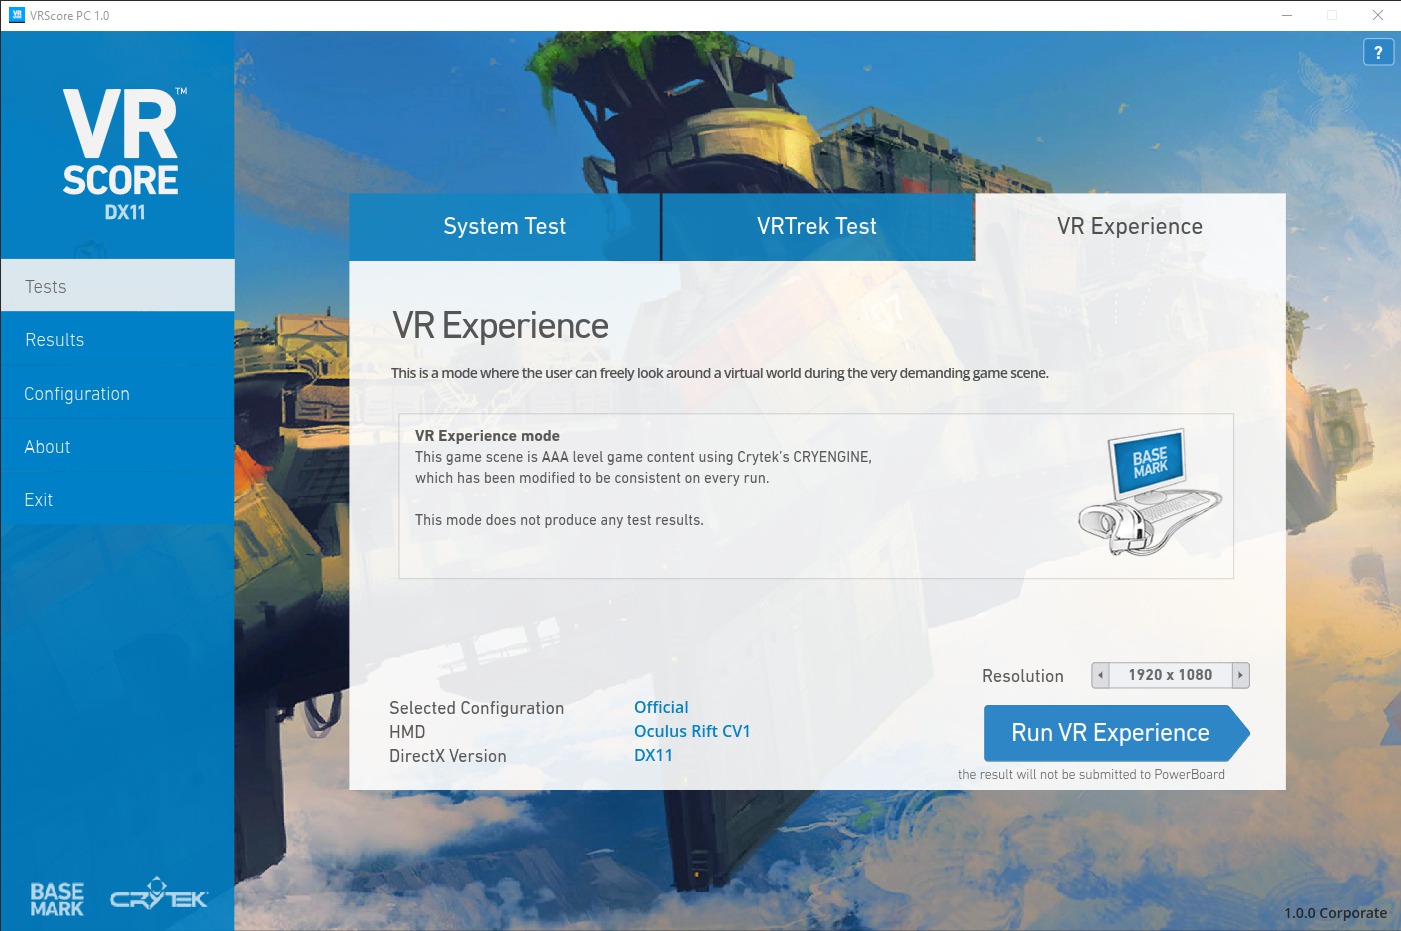Select the Tests sidebar item

tap(46, 287)
